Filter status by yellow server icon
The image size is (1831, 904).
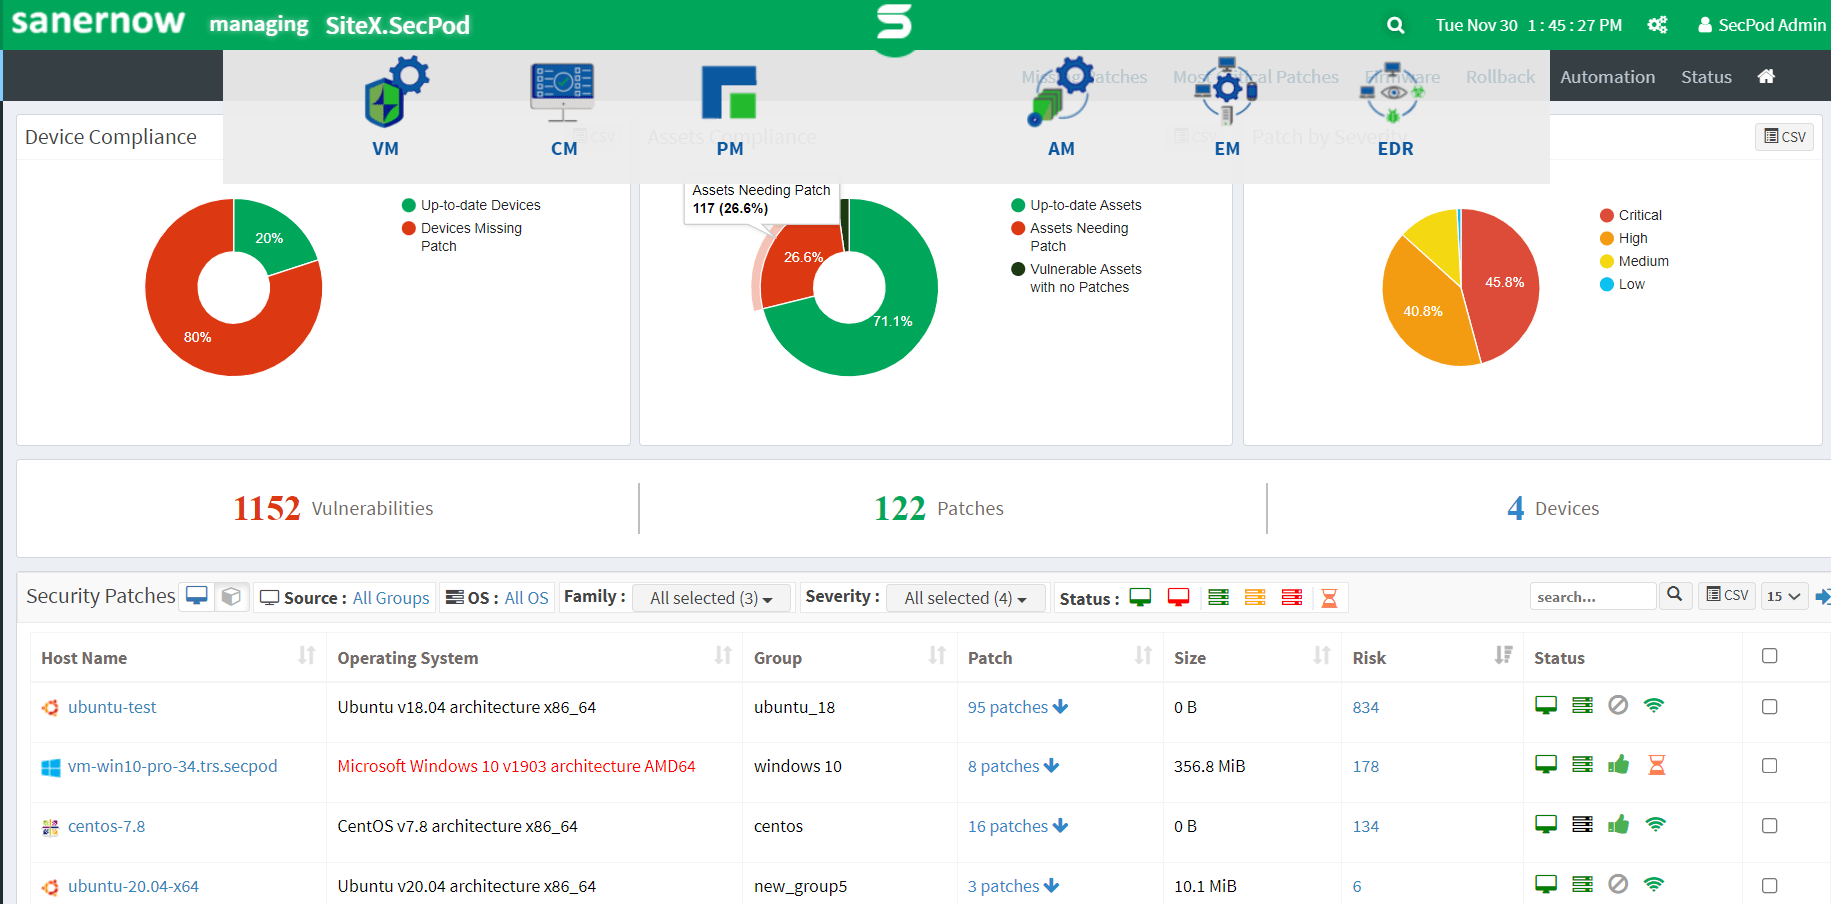click(x=1255, y=597)
